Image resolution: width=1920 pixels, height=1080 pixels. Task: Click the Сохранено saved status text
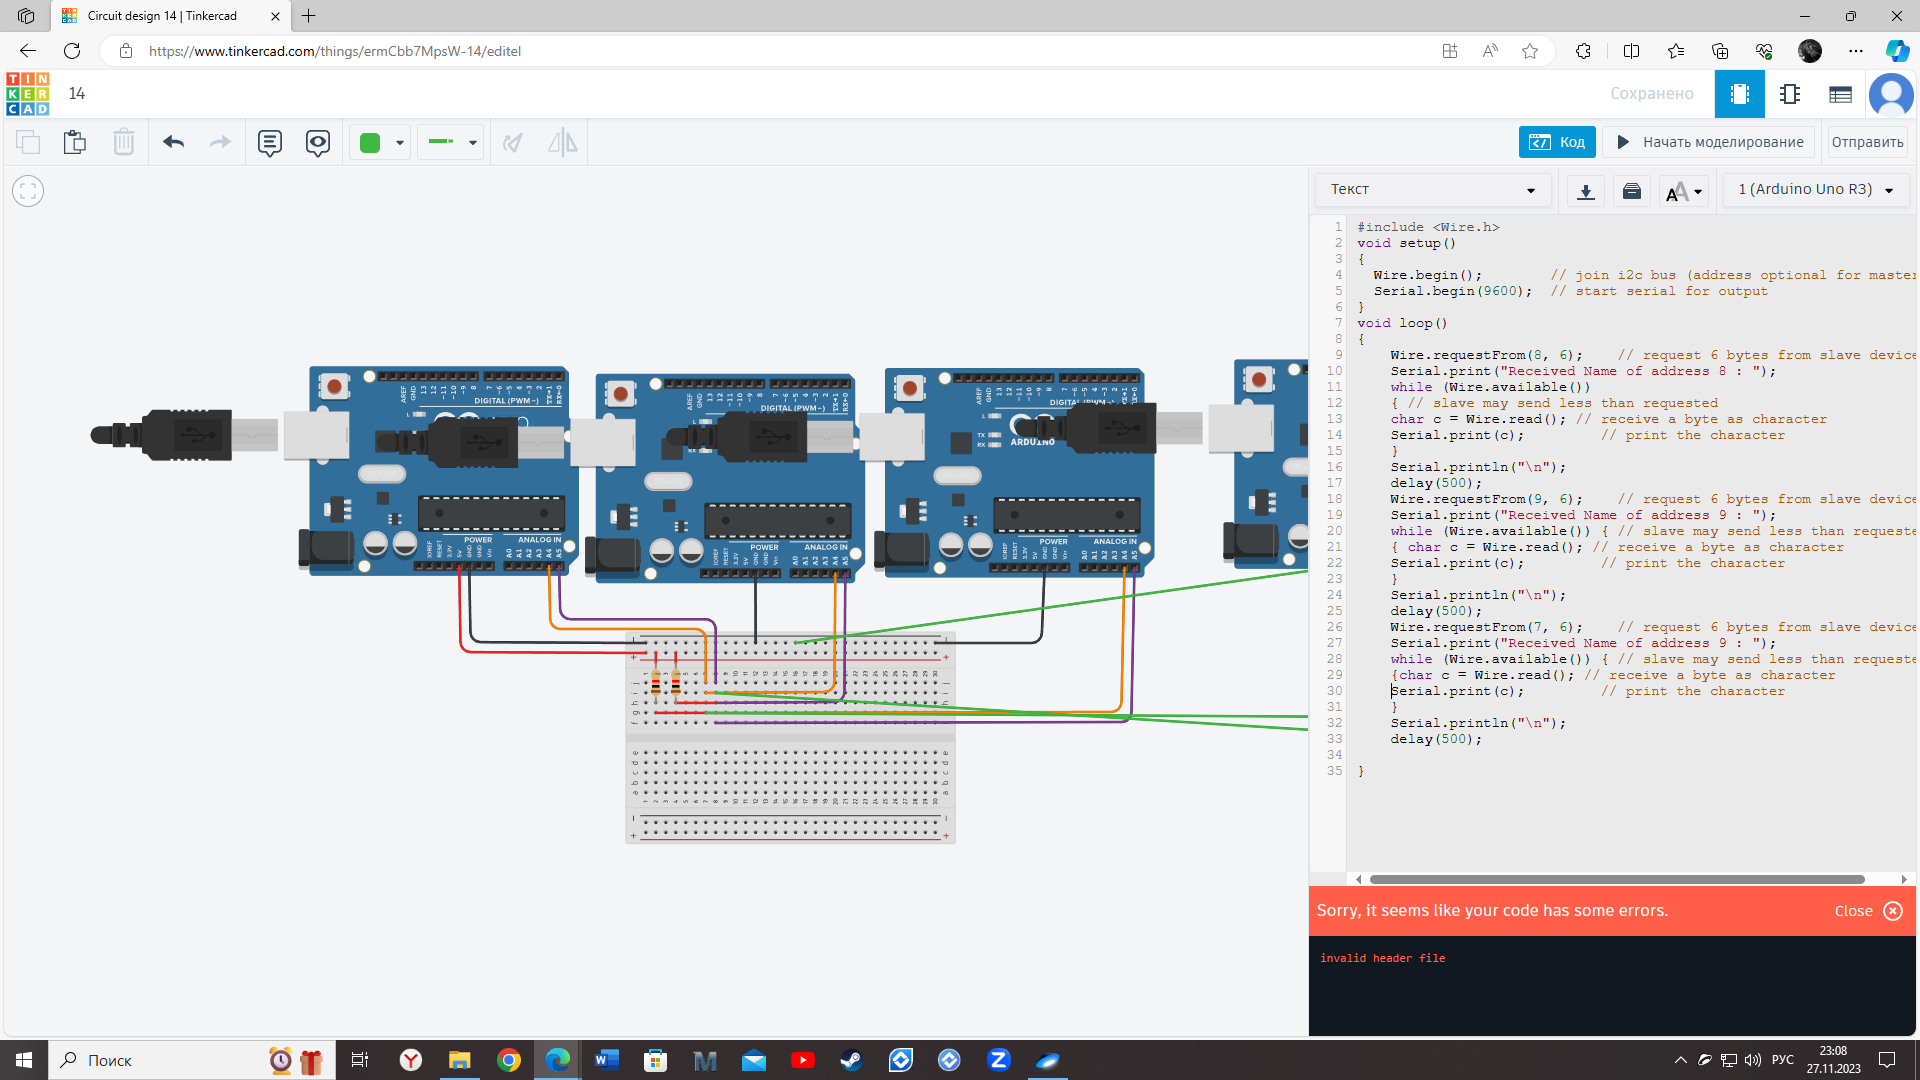coord(1652,94)
